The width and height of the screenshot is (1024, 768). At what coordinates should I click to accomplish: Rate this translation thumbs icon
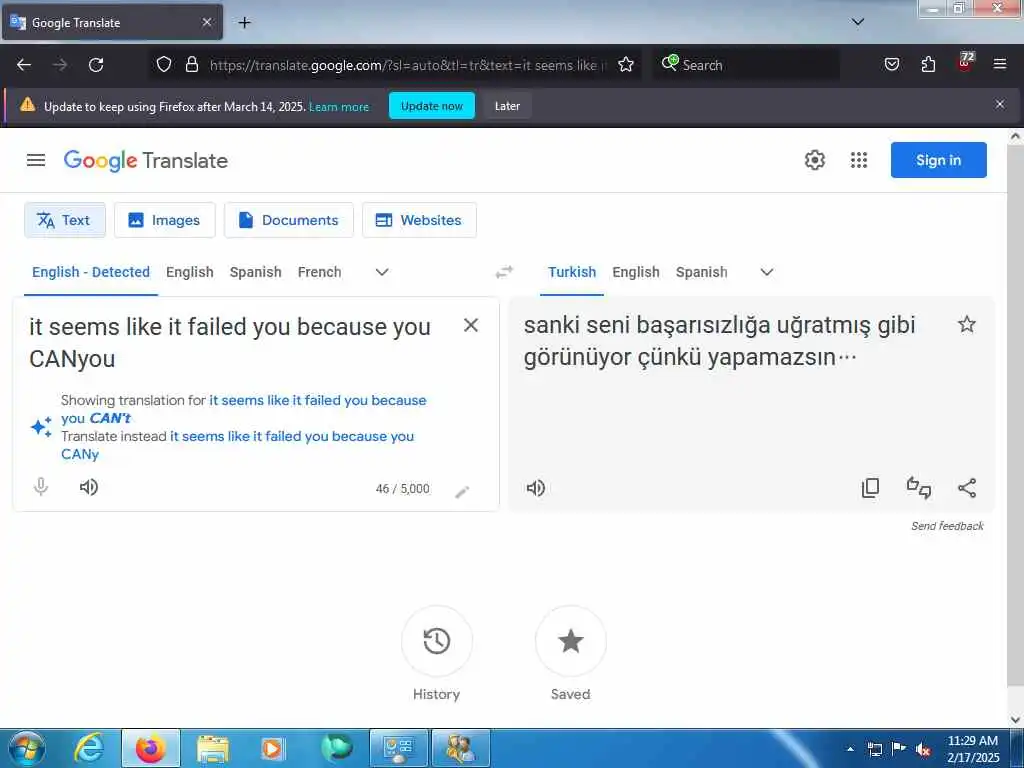(919, 488)
